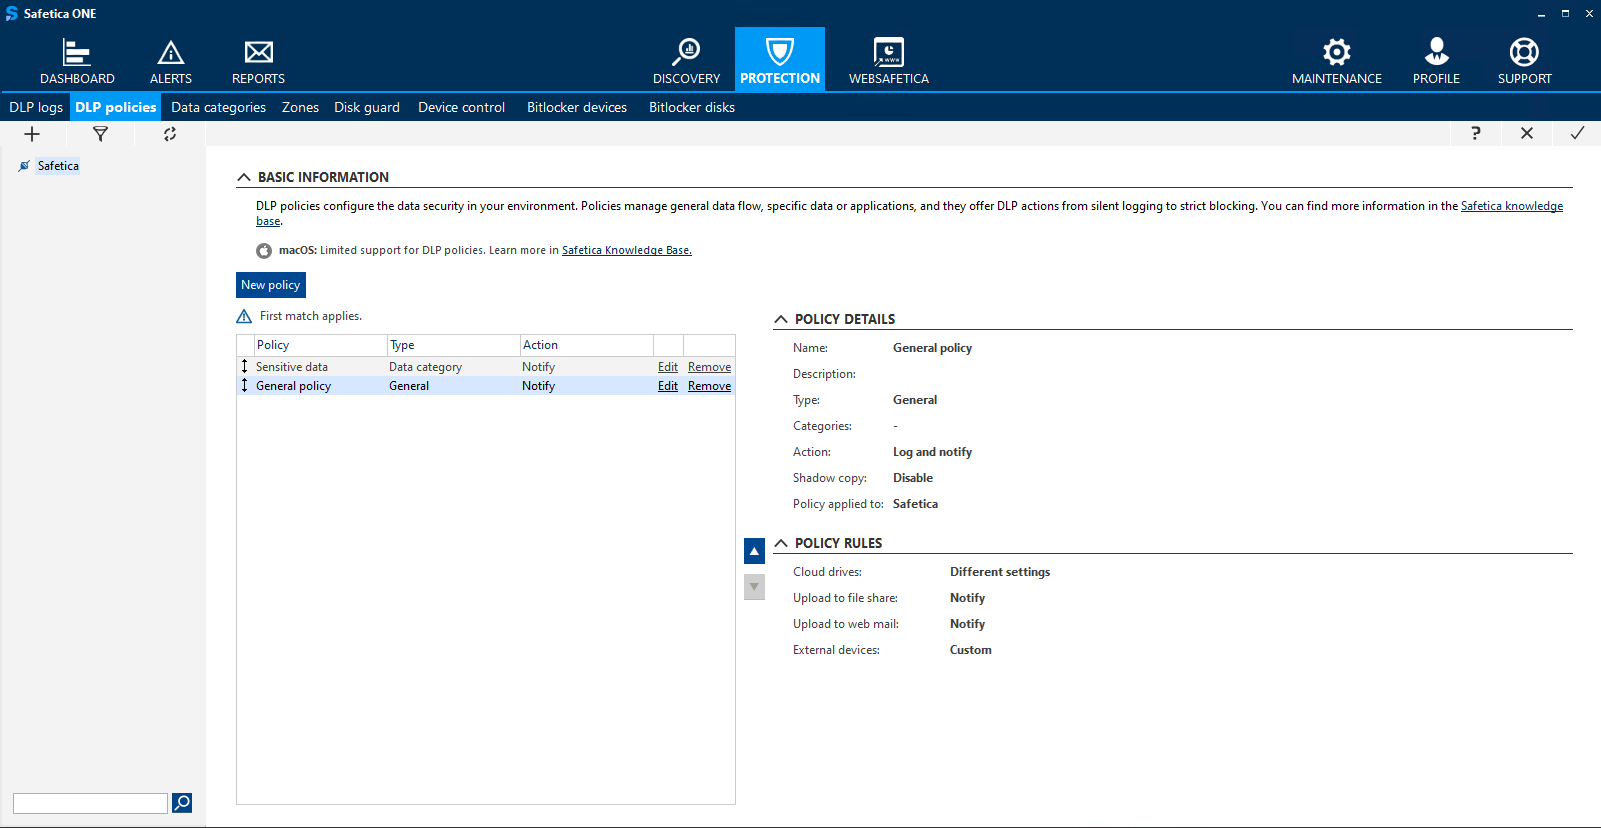Click the Safetica logo in title bar
Image resolution: width=1601 pixels, height=828 pixels.
tap(11, 13)
